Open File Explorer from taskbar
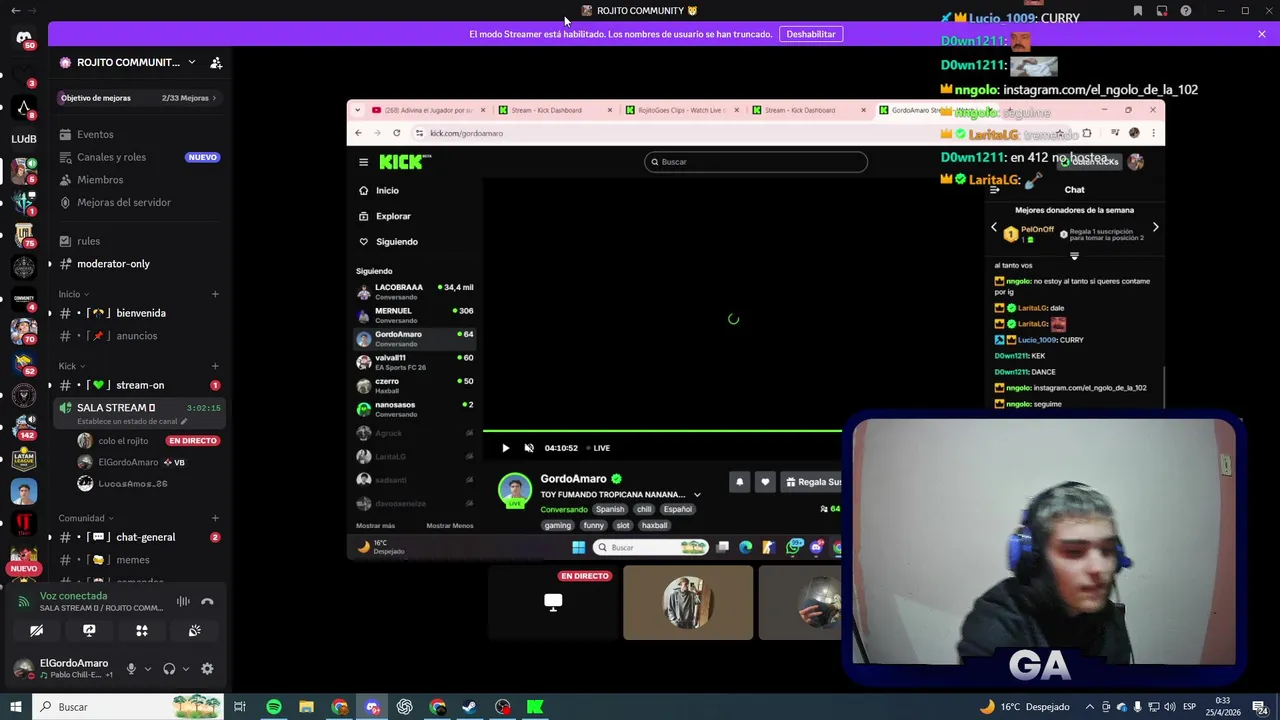 tap(307, 707)
